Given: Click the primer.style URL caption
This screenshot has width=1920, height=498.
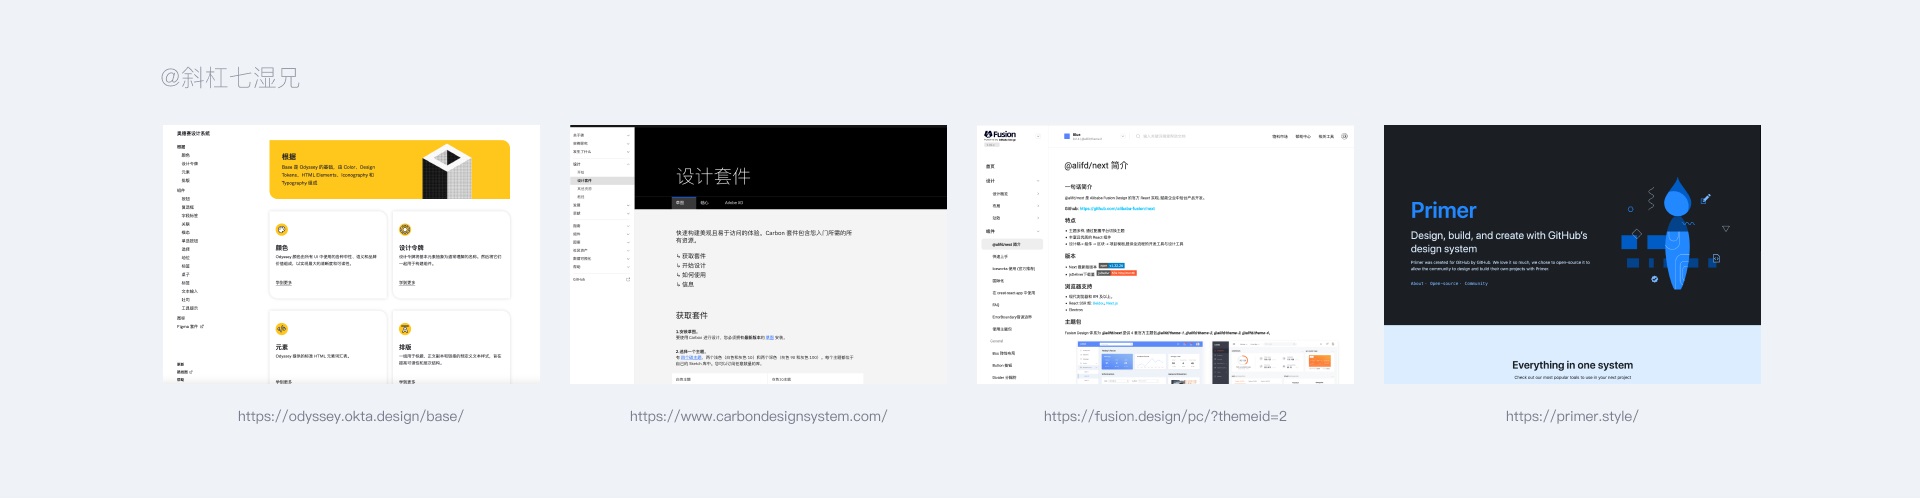Looking at the screenshot, I should [1572, 416].
